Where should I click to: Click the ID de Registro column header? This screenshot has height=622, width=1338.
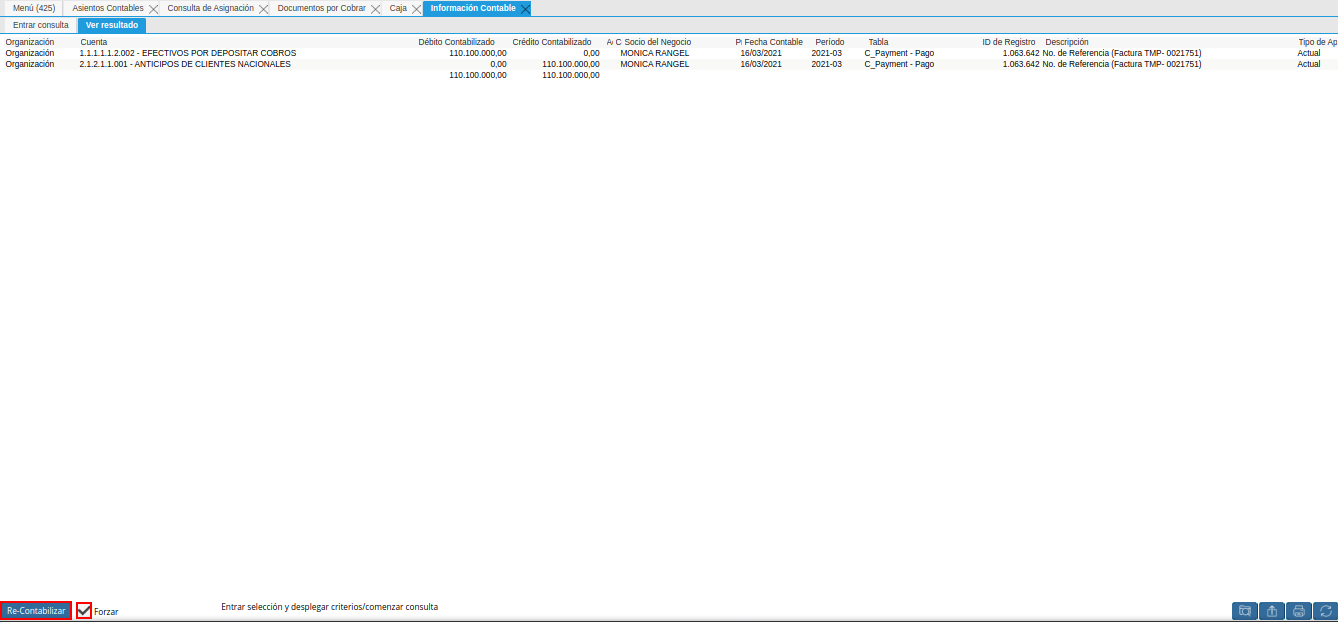pyautogui.click(x=1009, y=42)
